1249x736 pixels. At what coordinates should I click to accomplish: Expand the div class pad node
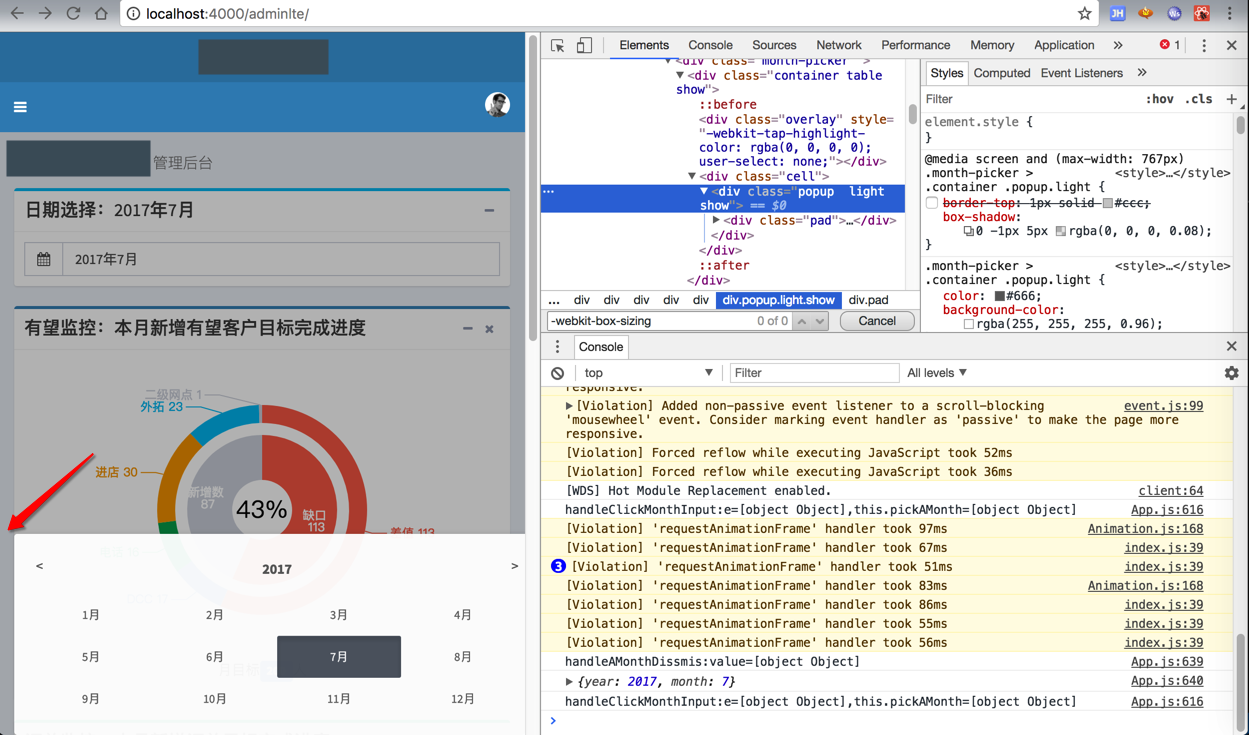tap(716, 220)
